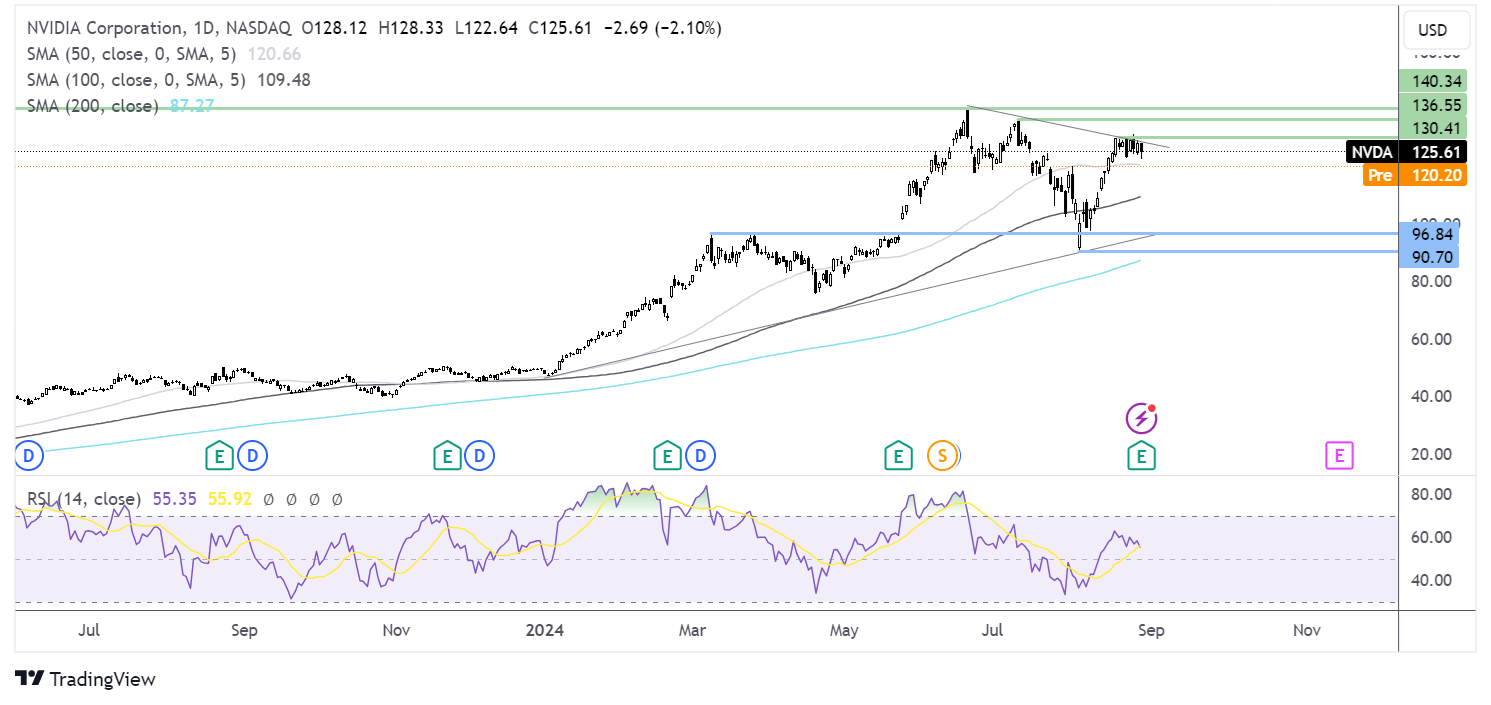Click the purple lightning news flash icon
This screenshot has height=705, width=1491.
tap(1141, 418)
